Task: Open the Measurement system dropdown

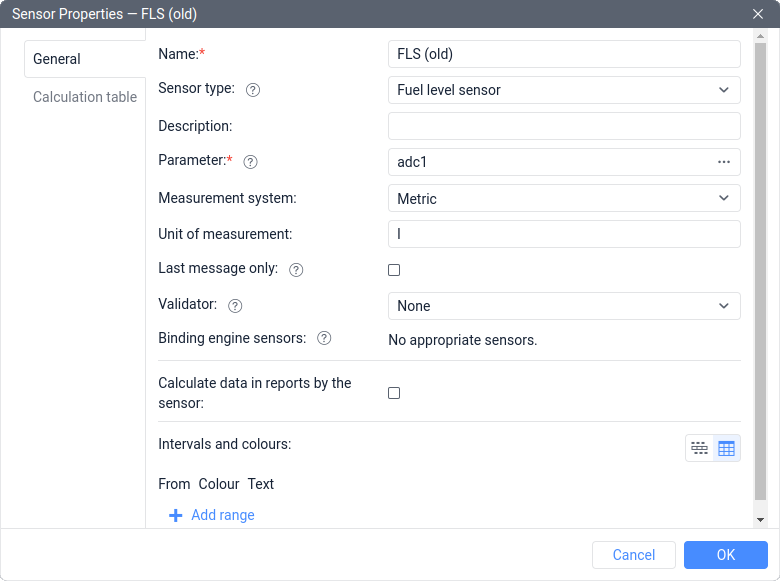Action: tap(564, 199)
